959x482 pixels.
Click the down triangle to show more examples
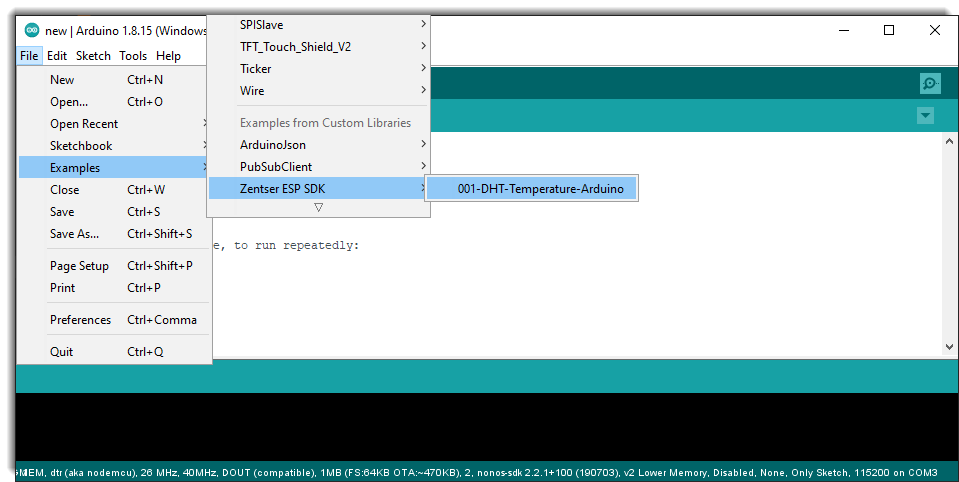click(319, 208)
